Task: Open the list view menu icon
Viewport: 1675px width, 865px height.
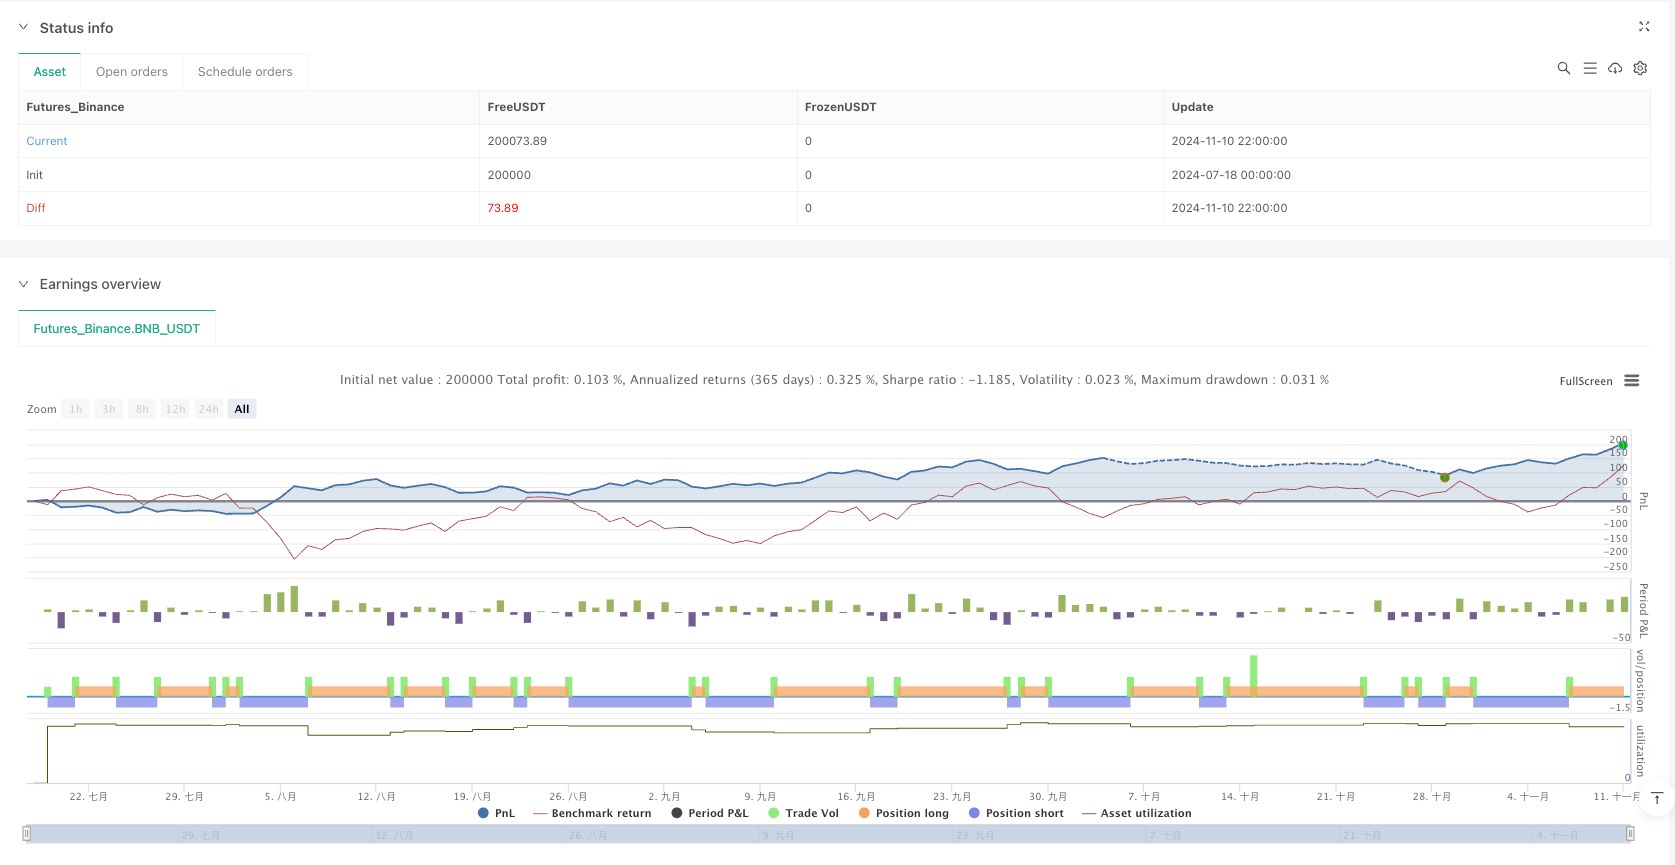Action: [x=1590, y=68]
